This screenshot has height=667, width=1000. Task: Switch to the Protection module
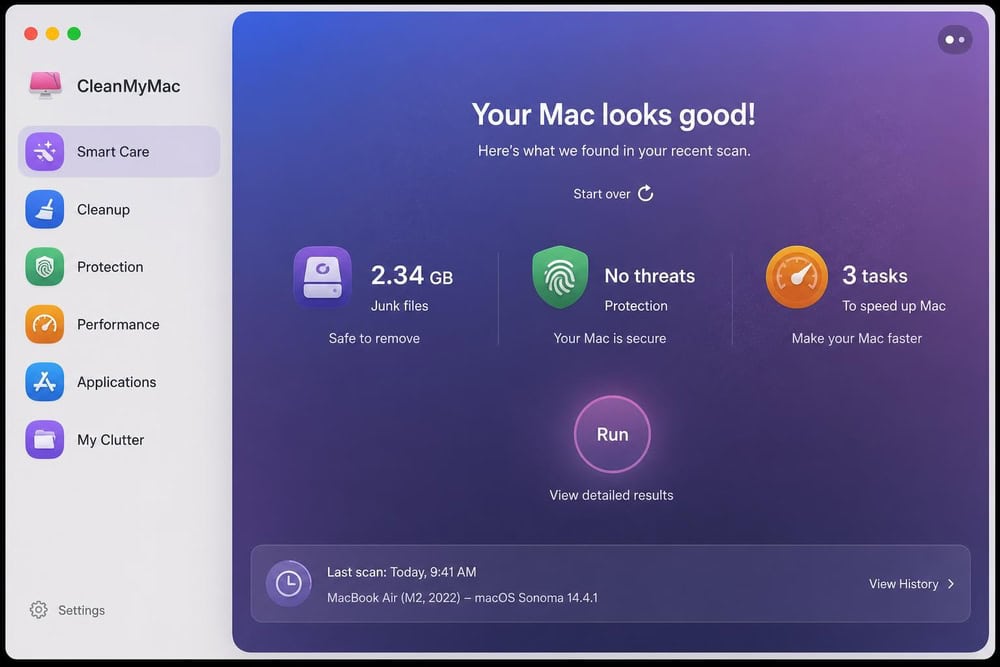click(x=119, y=267)
